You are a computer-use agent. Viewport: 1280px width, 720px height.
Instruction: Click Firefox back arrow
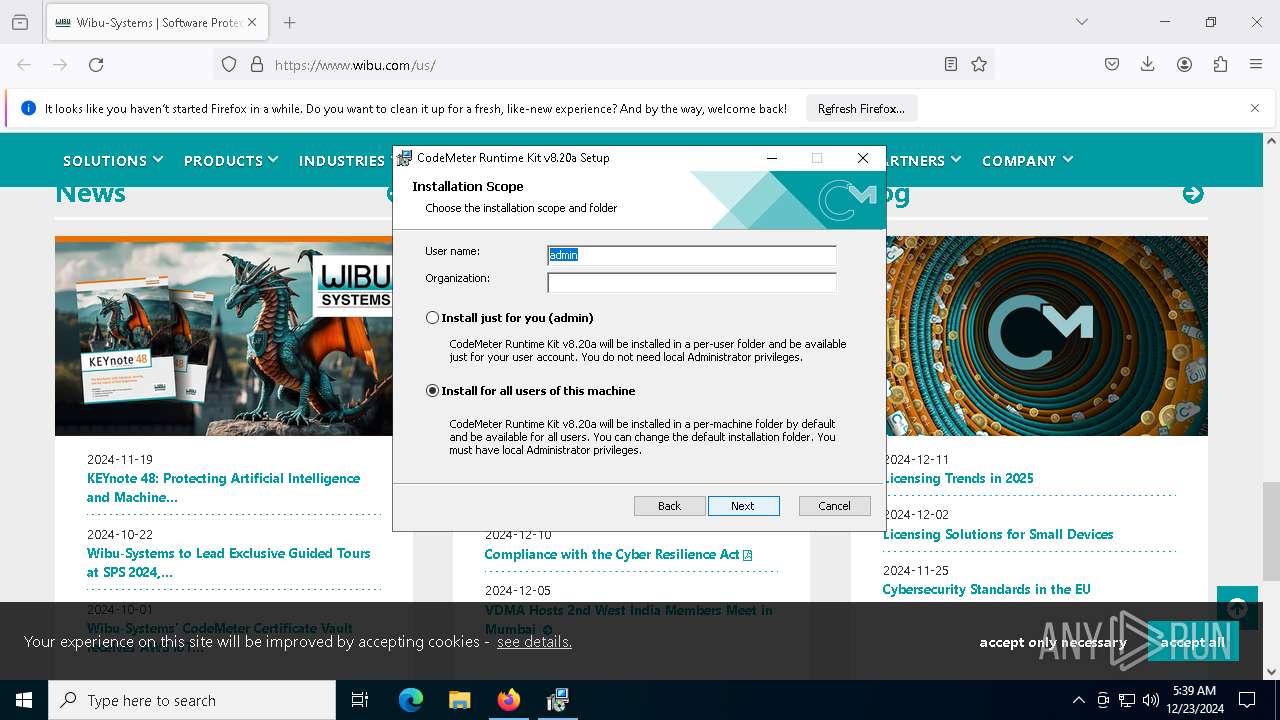(24, 64)
